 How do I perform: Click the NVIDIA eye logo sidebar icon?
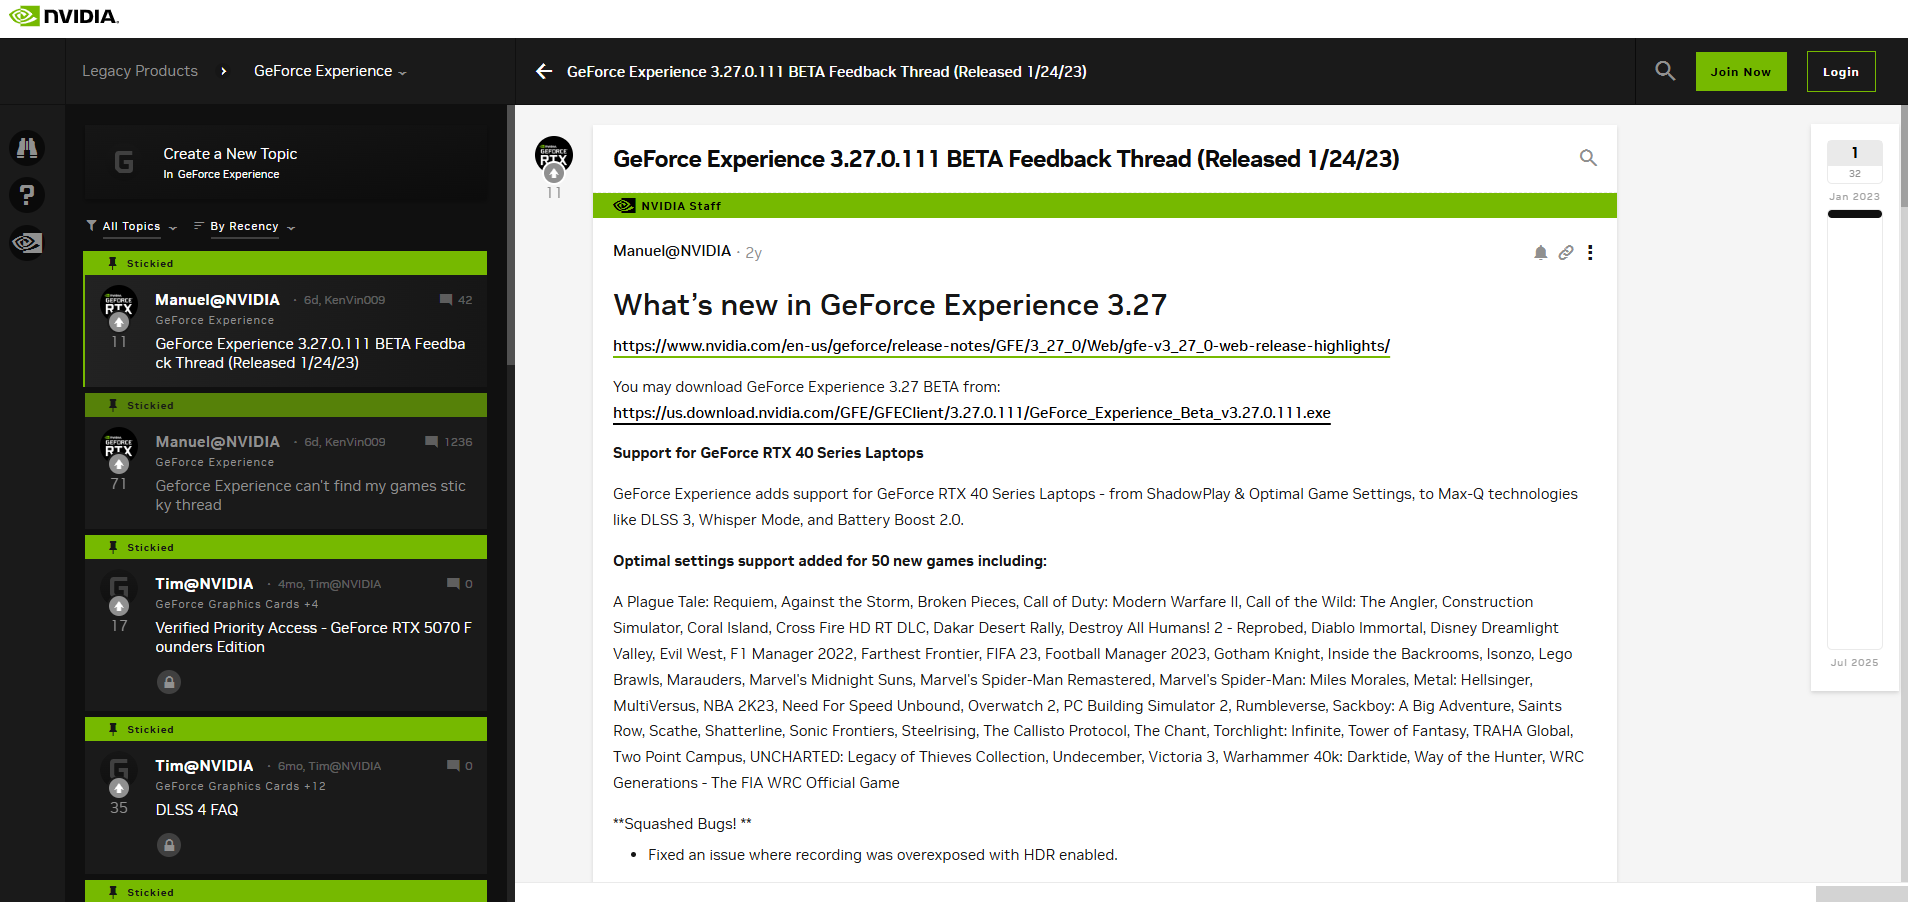point(27,243)
